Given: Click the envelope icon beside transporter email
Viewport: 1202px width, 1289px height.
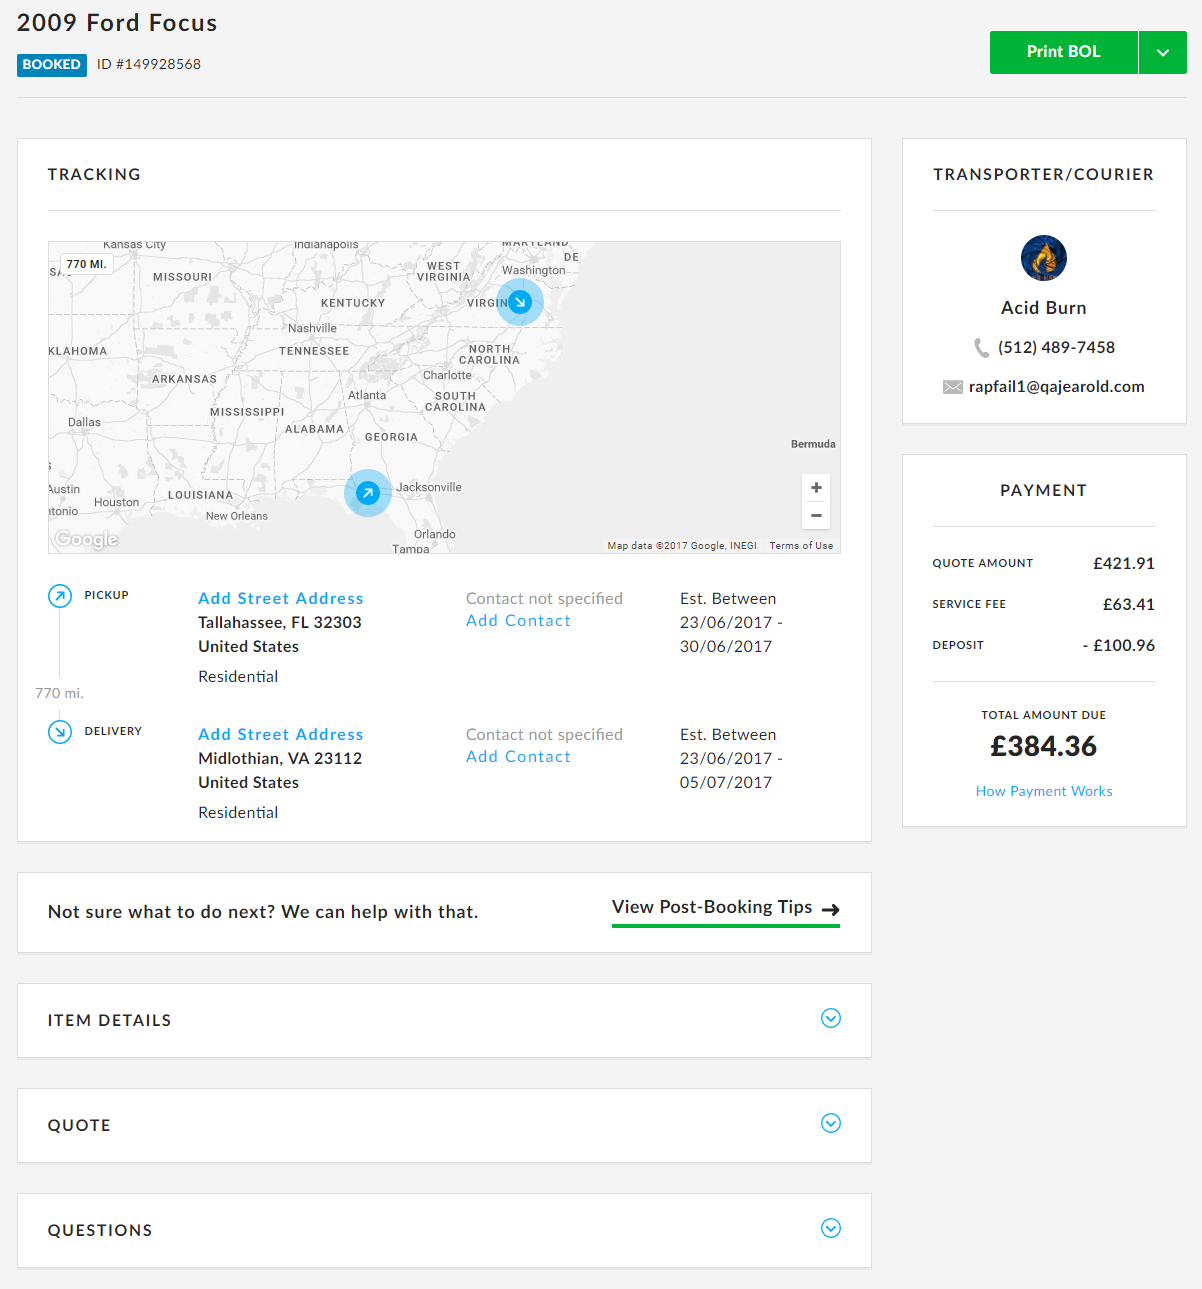Looking at the screenshot, I should (952, 387).
